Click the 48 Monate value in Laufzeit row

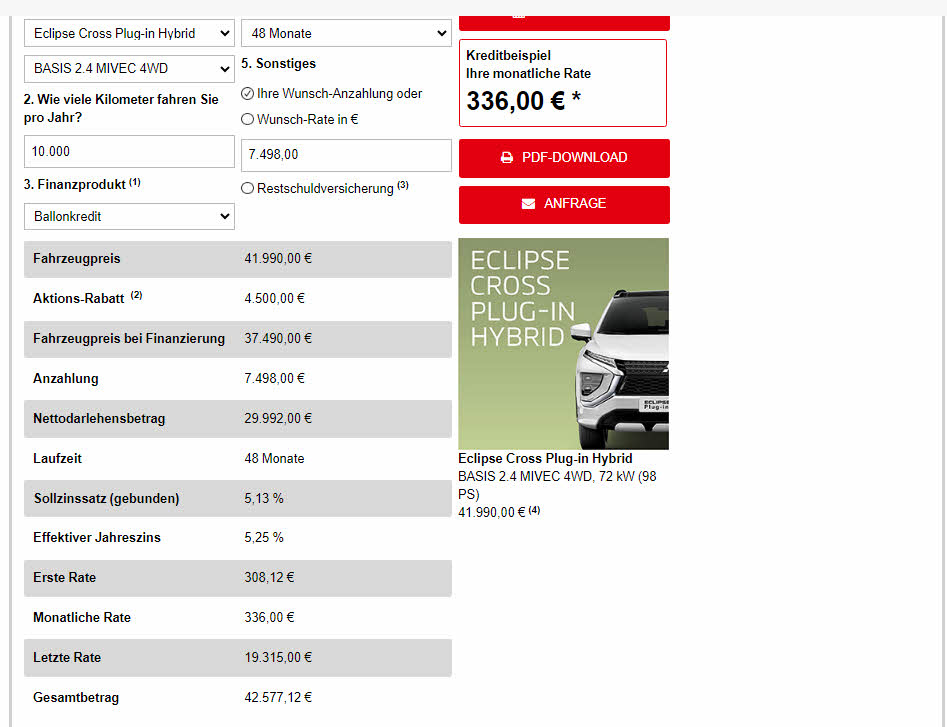[x=274, y=458]
